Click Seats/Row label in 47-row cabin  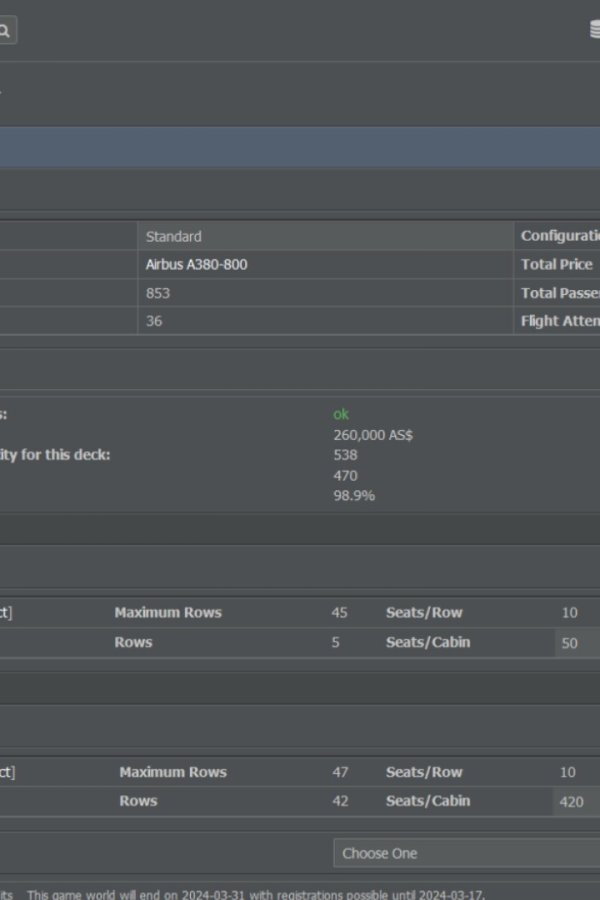[x=424, y=772]
